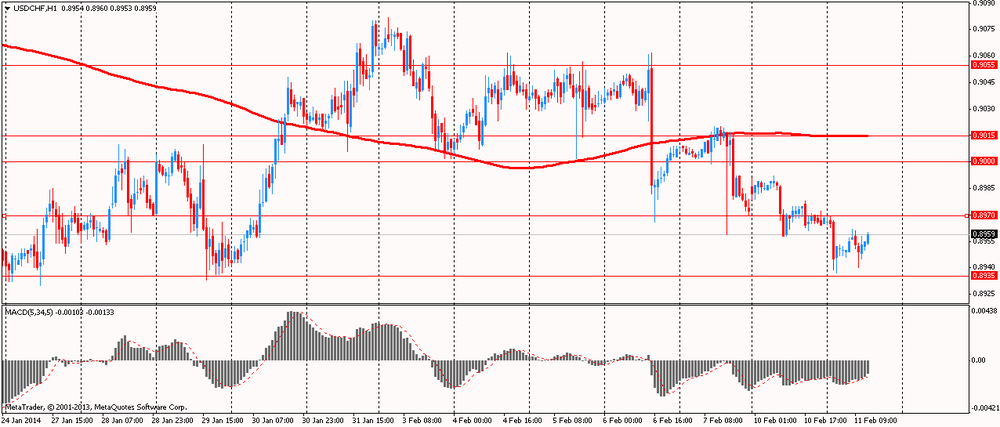Select the 0.9015 red price label
Screen dimensions: 1000x427
click(x=982, y=135)
